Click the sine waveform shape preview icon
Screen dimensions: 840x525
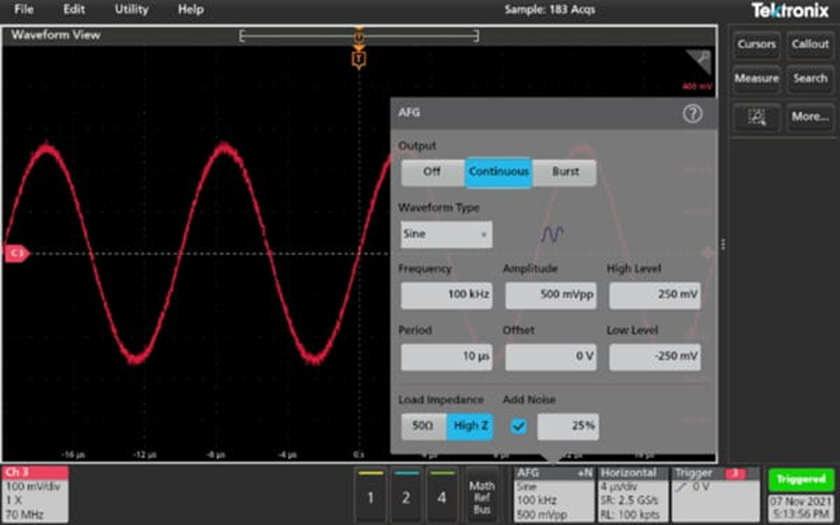[552, 234]
